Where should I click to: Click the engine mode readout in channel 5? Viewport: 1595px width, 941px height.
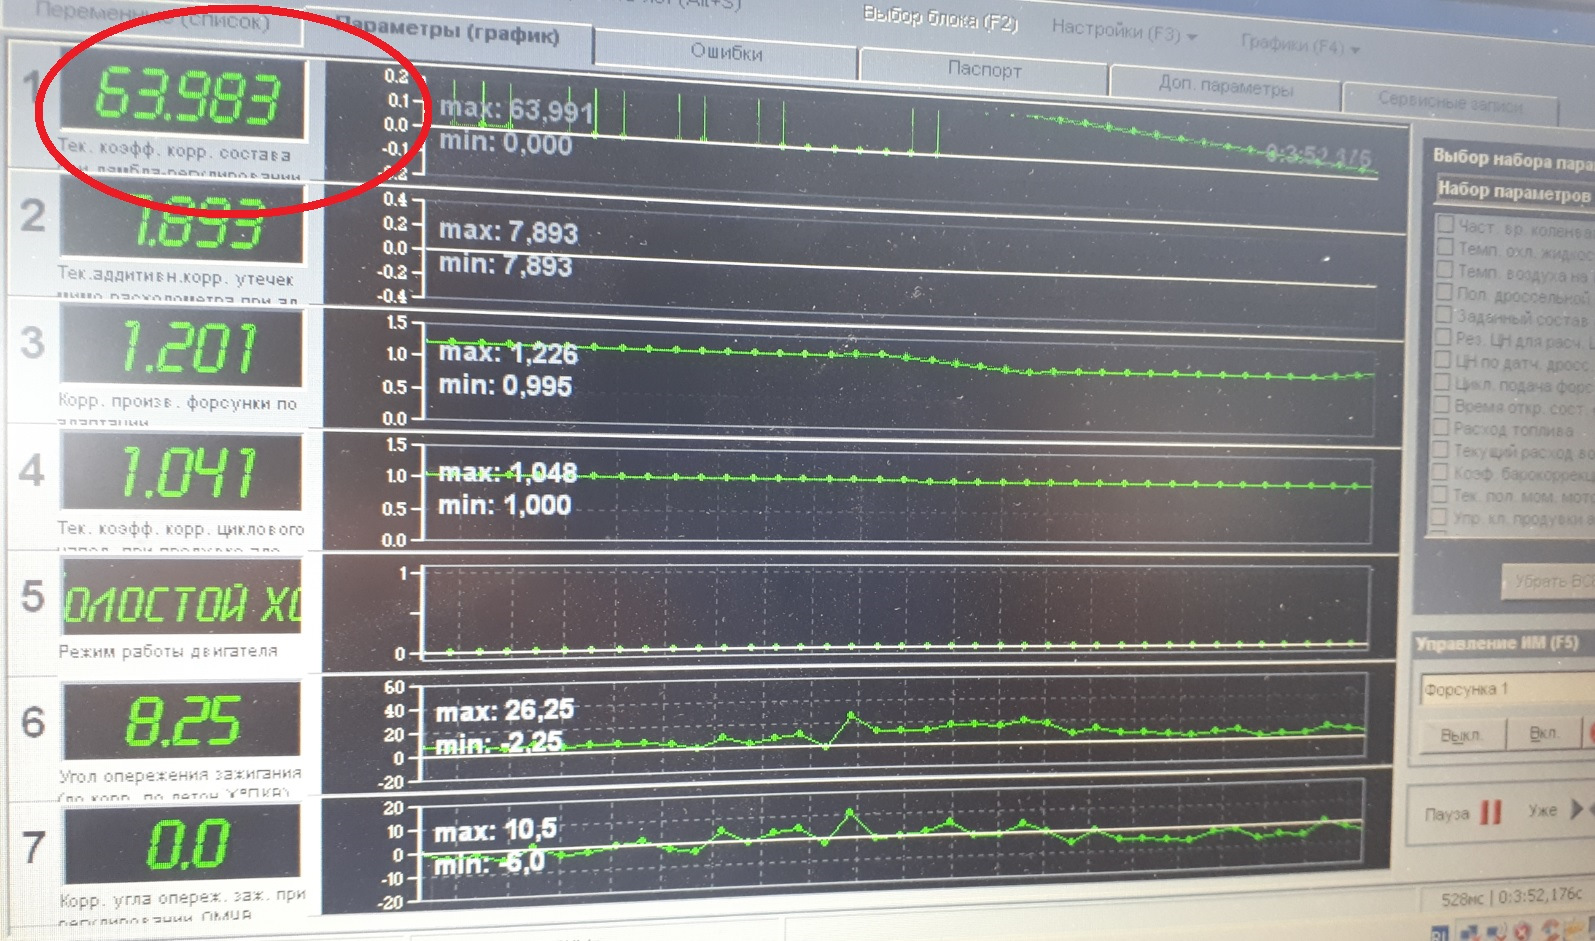tap(181, 599)
